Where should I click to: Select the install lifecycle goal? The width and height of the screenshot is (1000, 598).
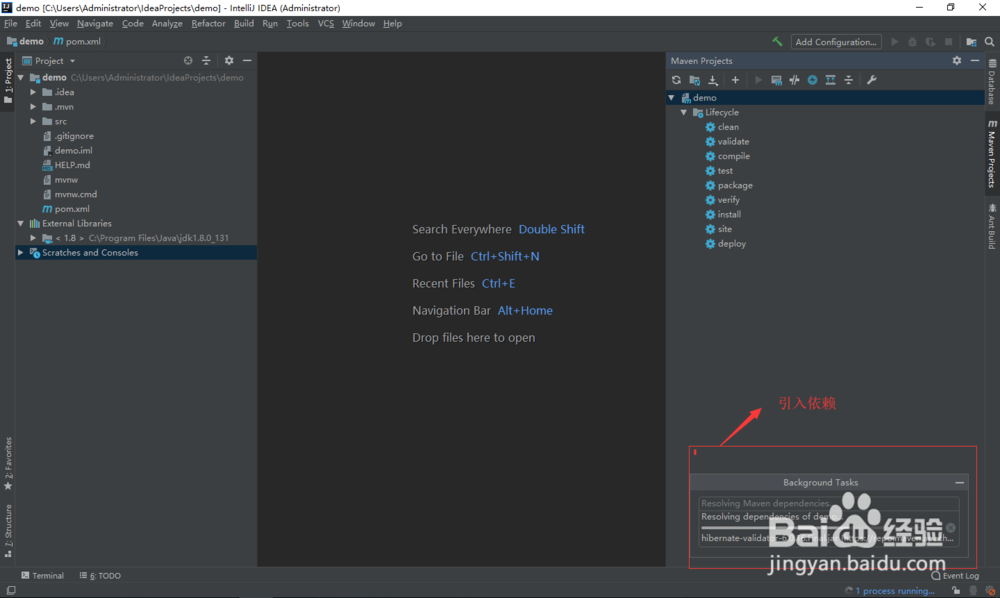723,215
